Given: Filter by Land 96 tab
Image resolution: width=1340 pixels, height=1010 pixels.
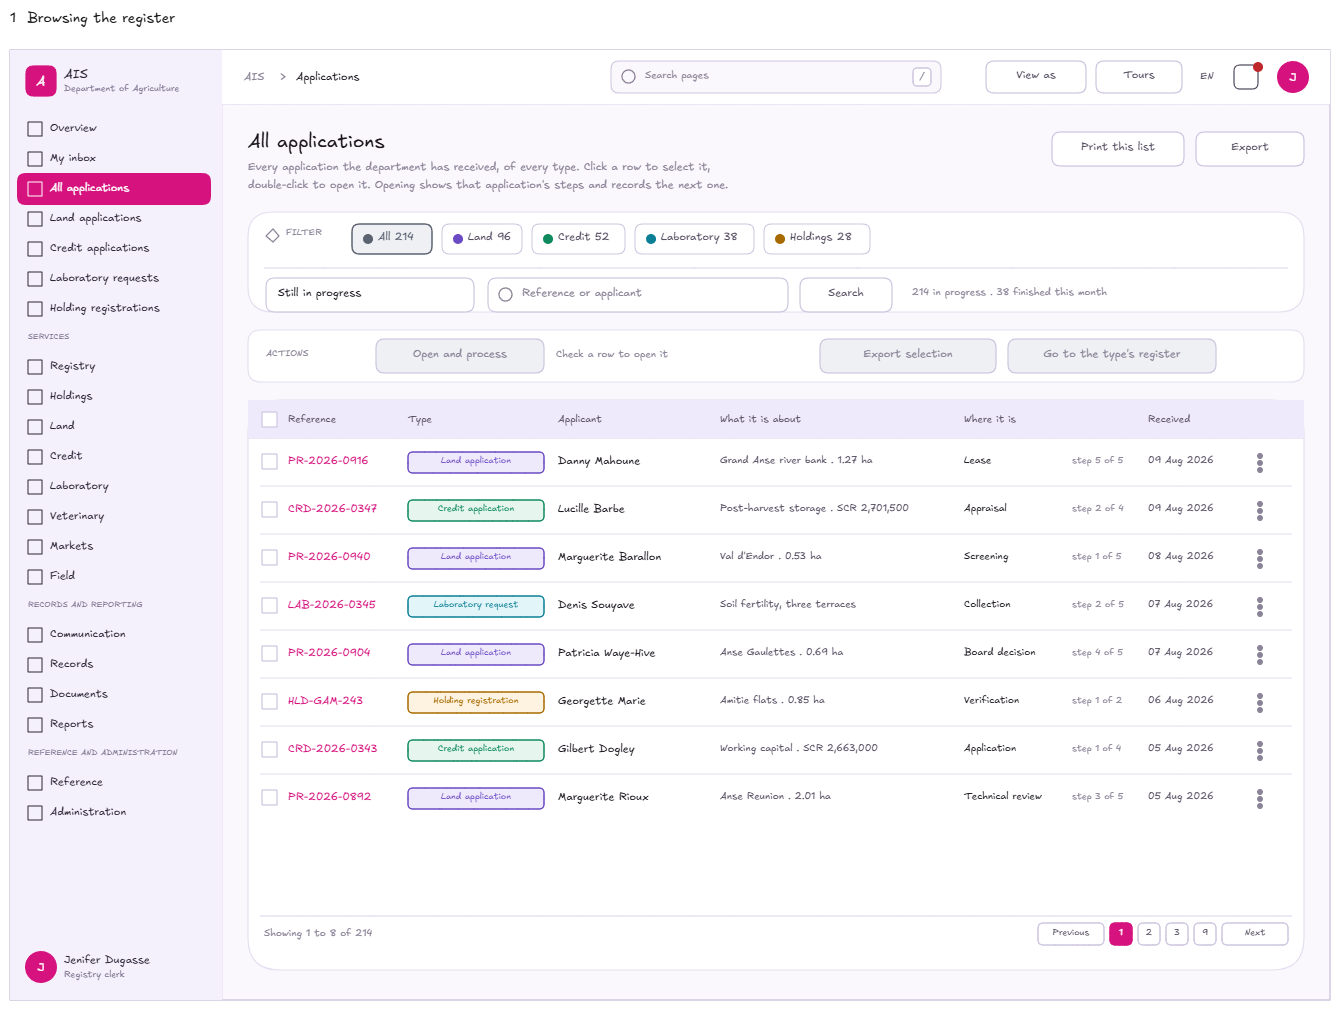Looking at the screenshot, I should [483, 238].
